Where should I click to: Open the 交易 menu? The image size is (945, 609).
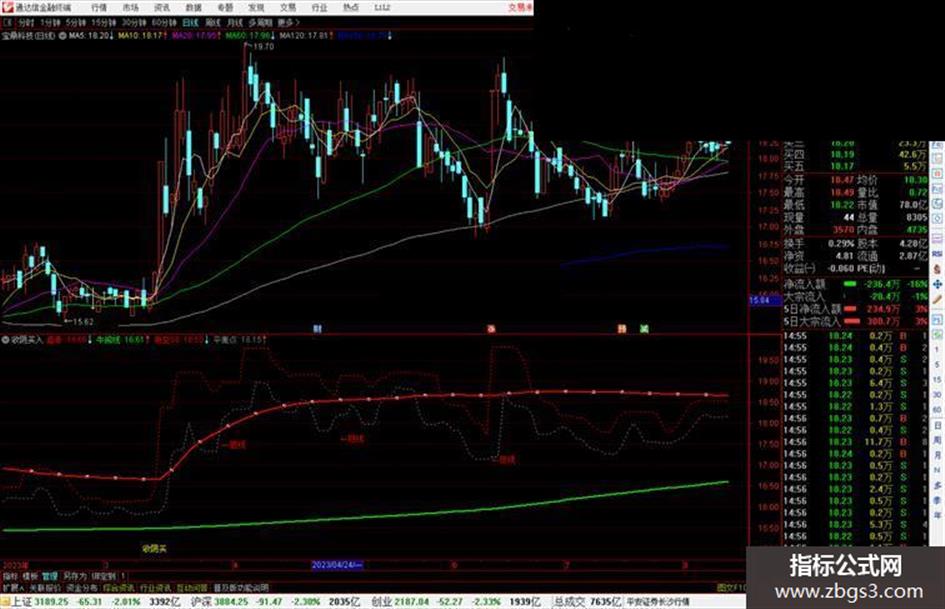[287, 7]
